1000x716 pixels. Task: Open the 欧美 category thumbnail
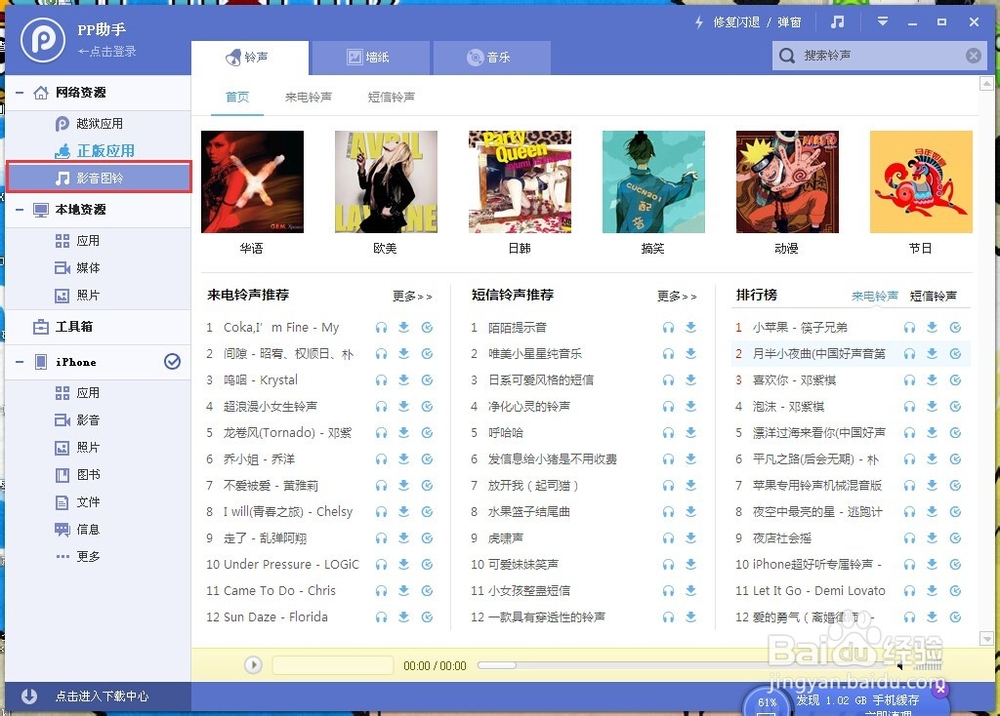(386, 182)
